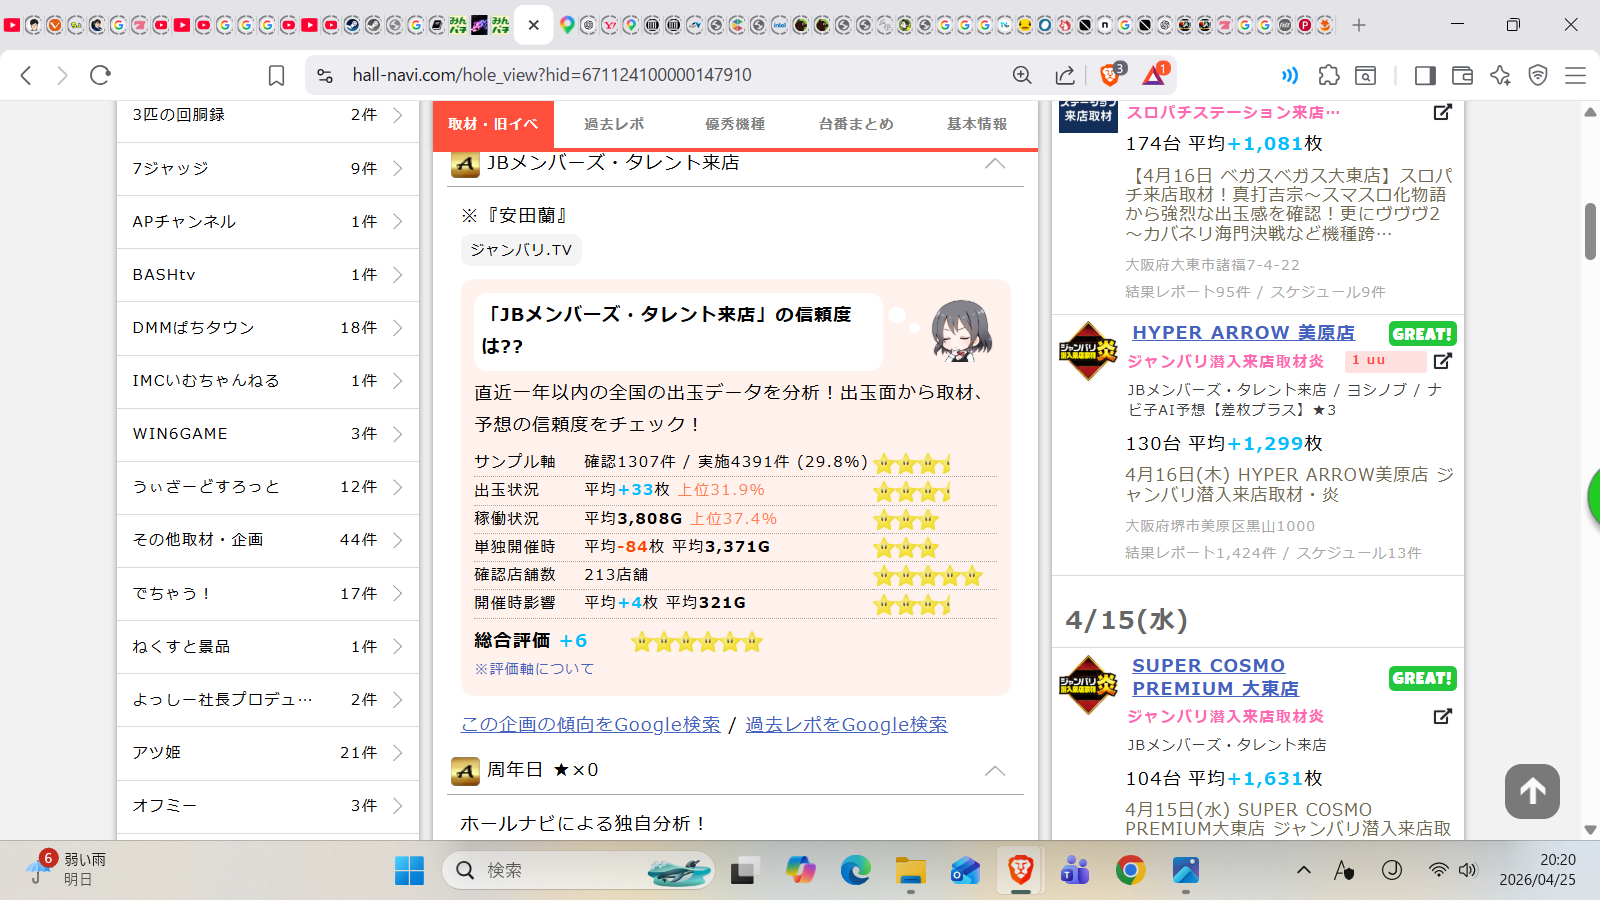Switch to the 過去レポ tab
Image resolution: width=1600 pixels, height=900 pixels.
pyautogui.click(x=614, y=124)
